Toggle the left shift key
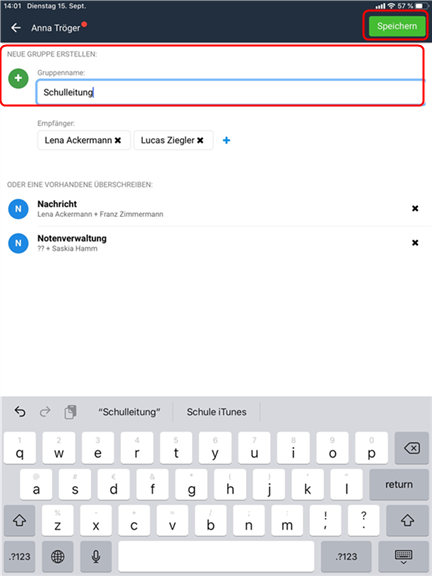 coord(19,520)
